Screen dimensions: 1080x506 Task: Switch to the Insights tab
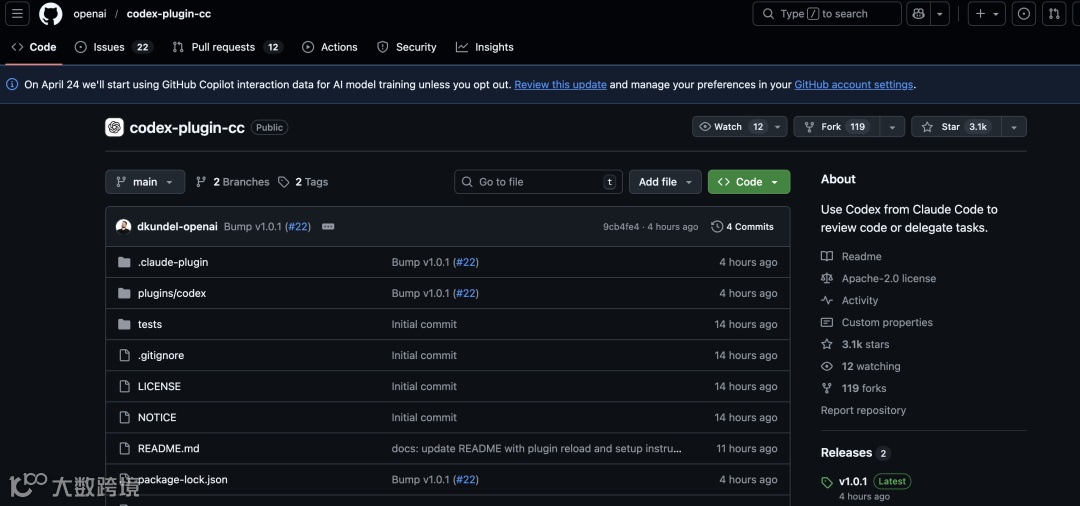pos(485,47)
